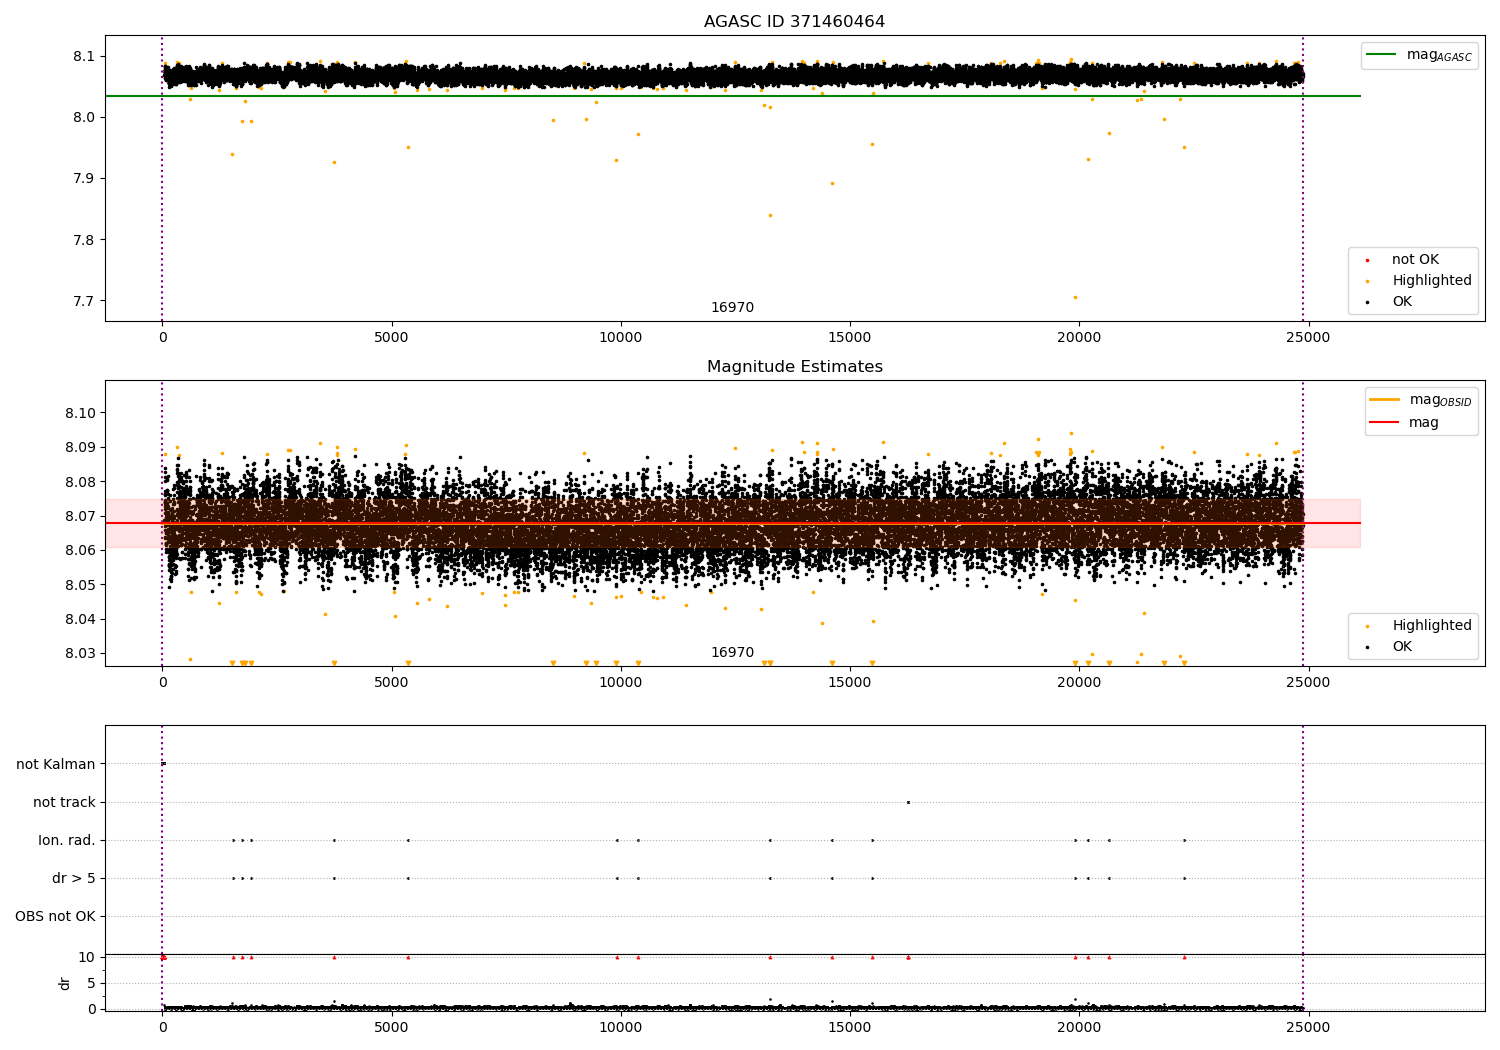Click the 'Magnitude Estimates' plot title
The height and width of the screenshot is (1050, 1500).
[794, 367]
